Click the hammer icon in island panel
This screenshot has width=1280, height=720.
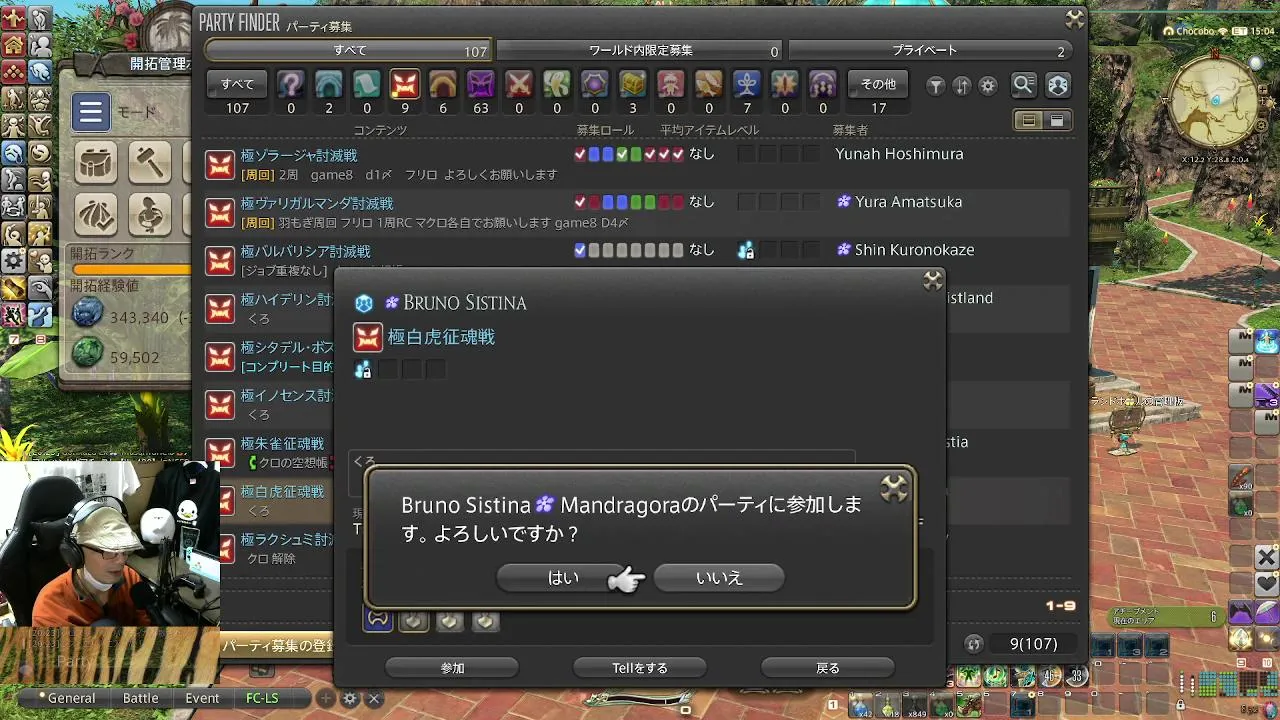pos(152,162)
